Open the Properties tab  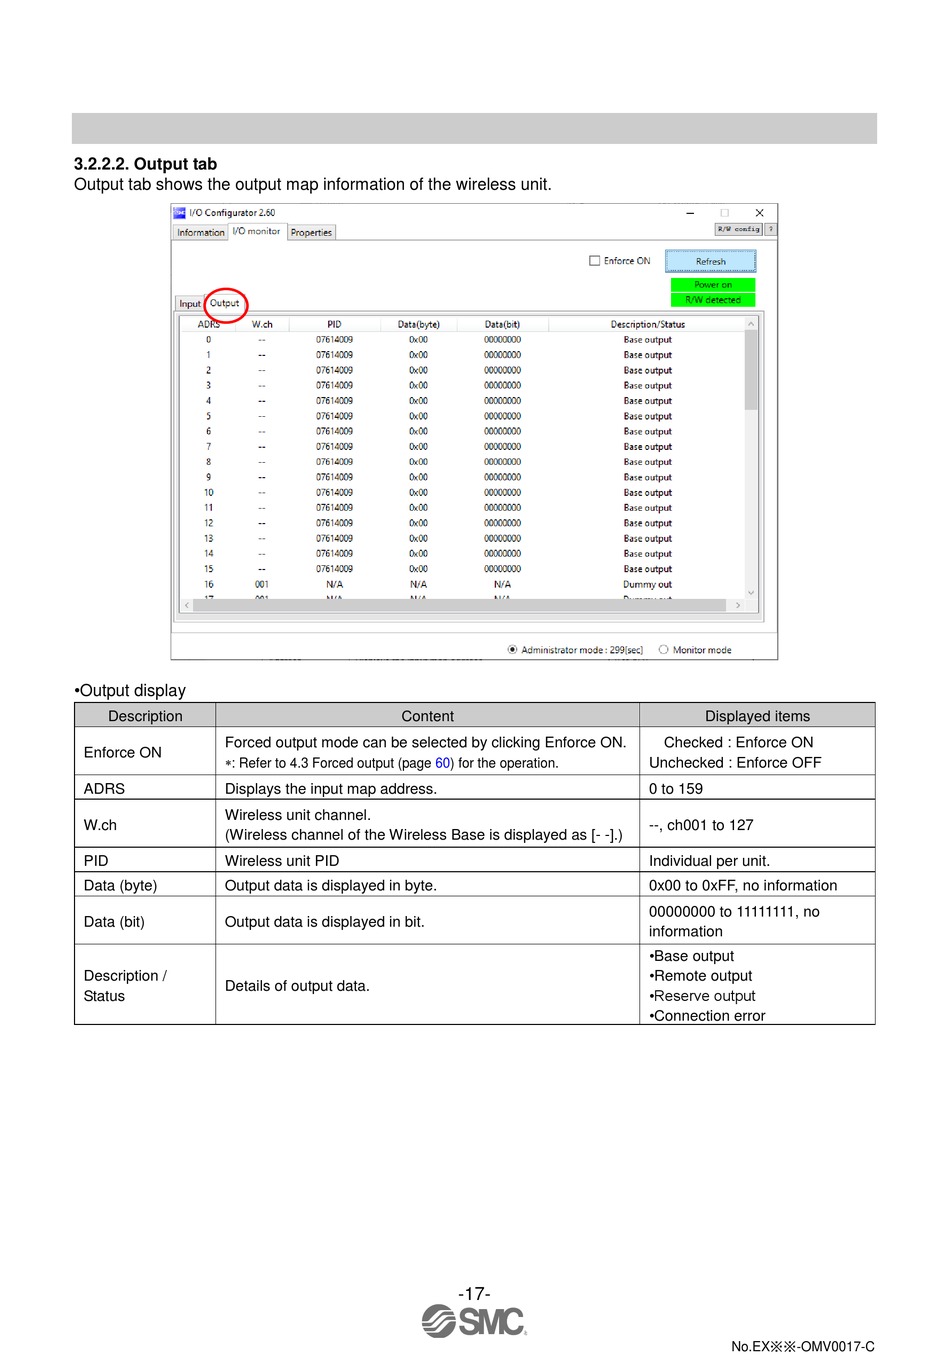pos(311,232)
